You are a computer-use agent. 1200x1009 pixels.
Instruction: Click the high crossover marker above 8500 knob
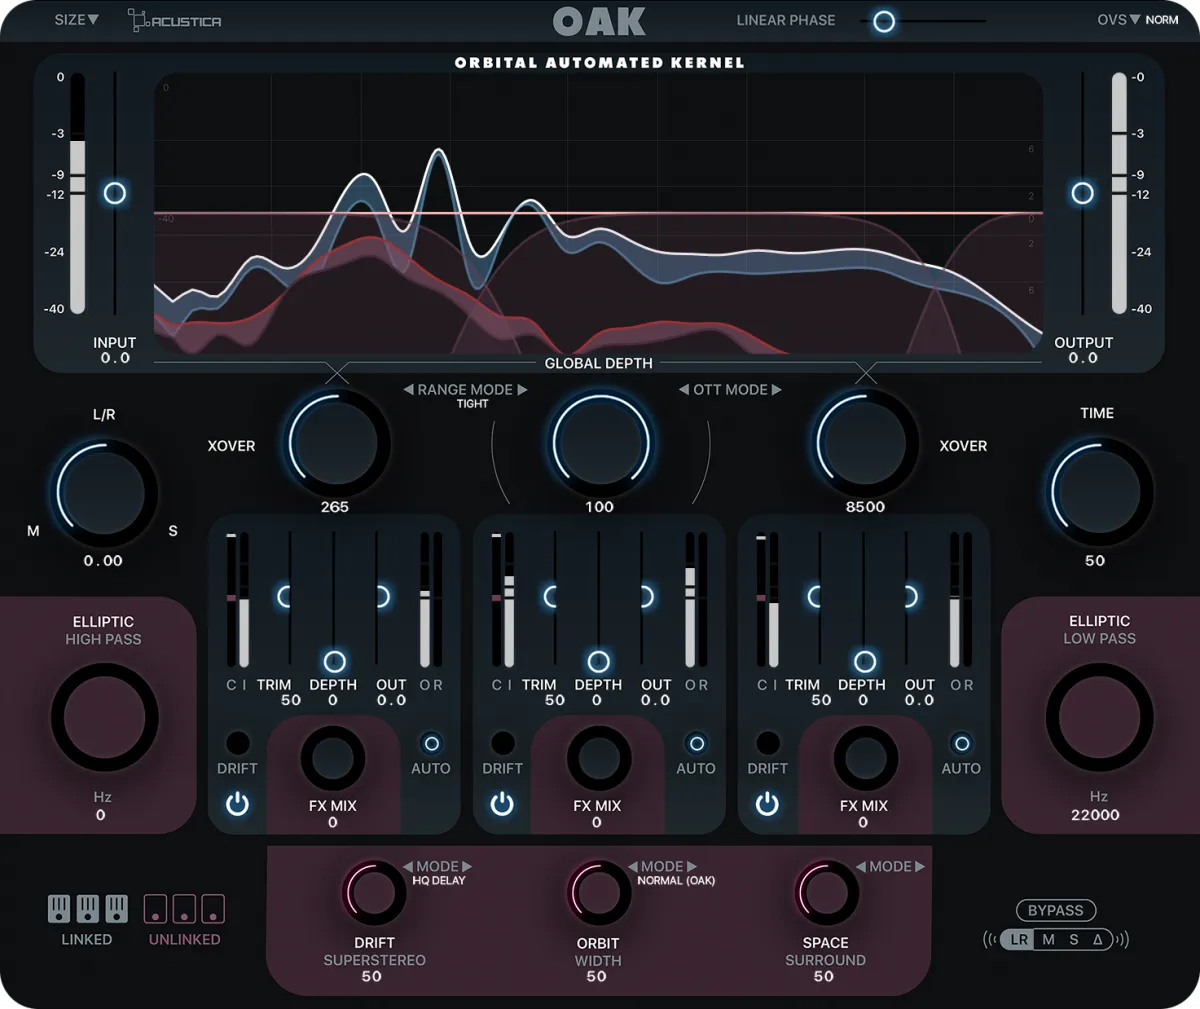tap(866, 373)
